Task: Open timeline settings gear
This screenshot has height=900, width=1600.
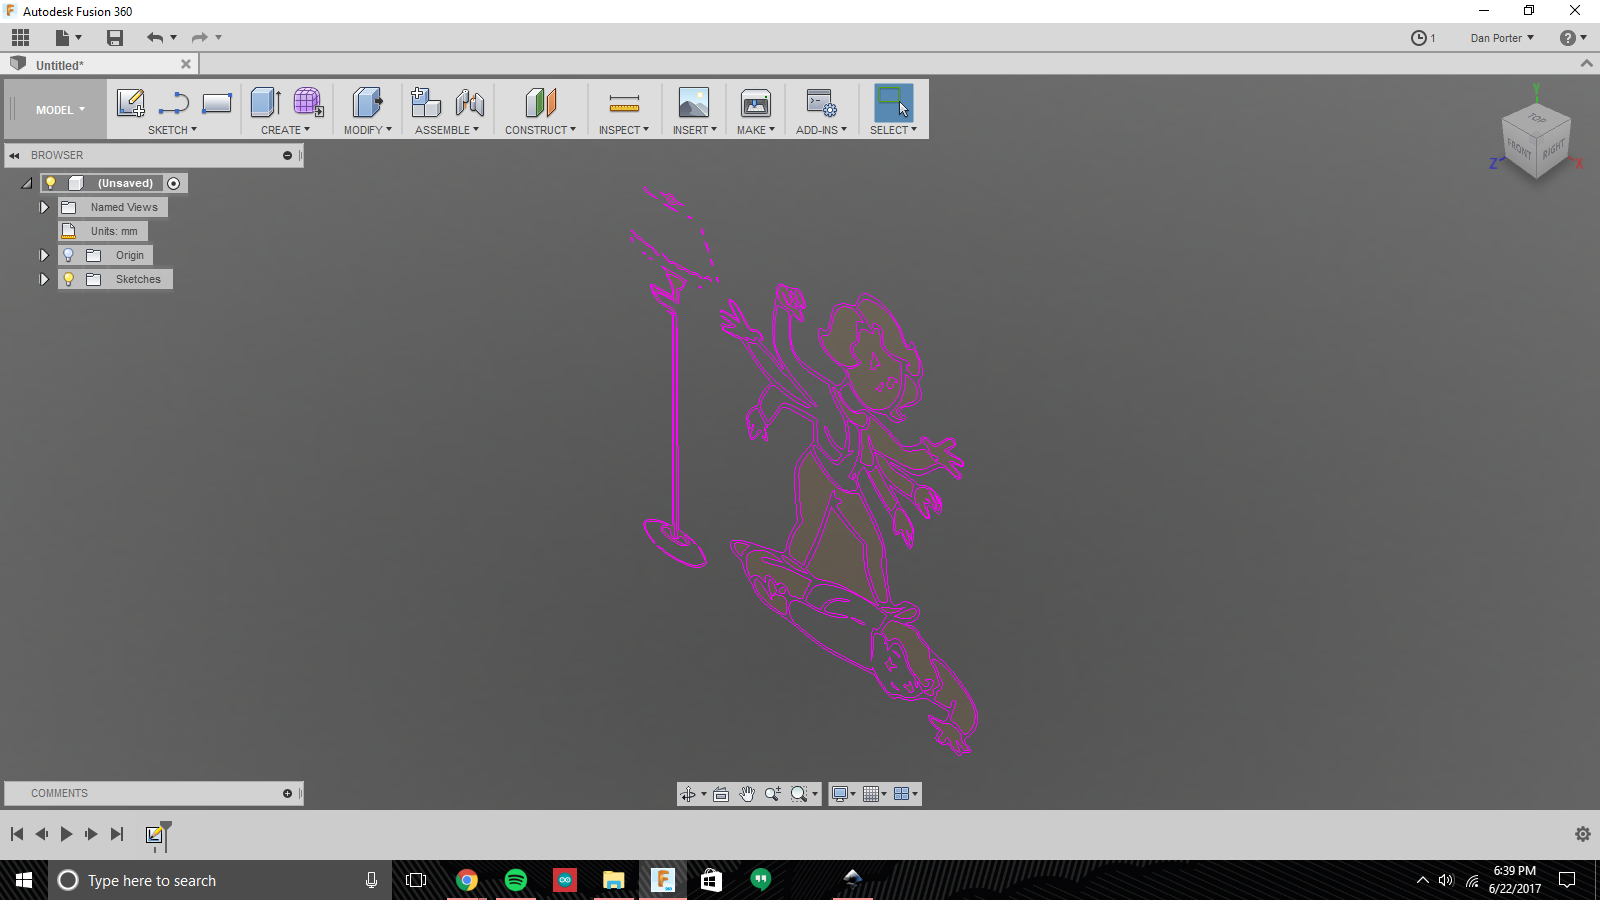Action: [x=1582, y=834]
